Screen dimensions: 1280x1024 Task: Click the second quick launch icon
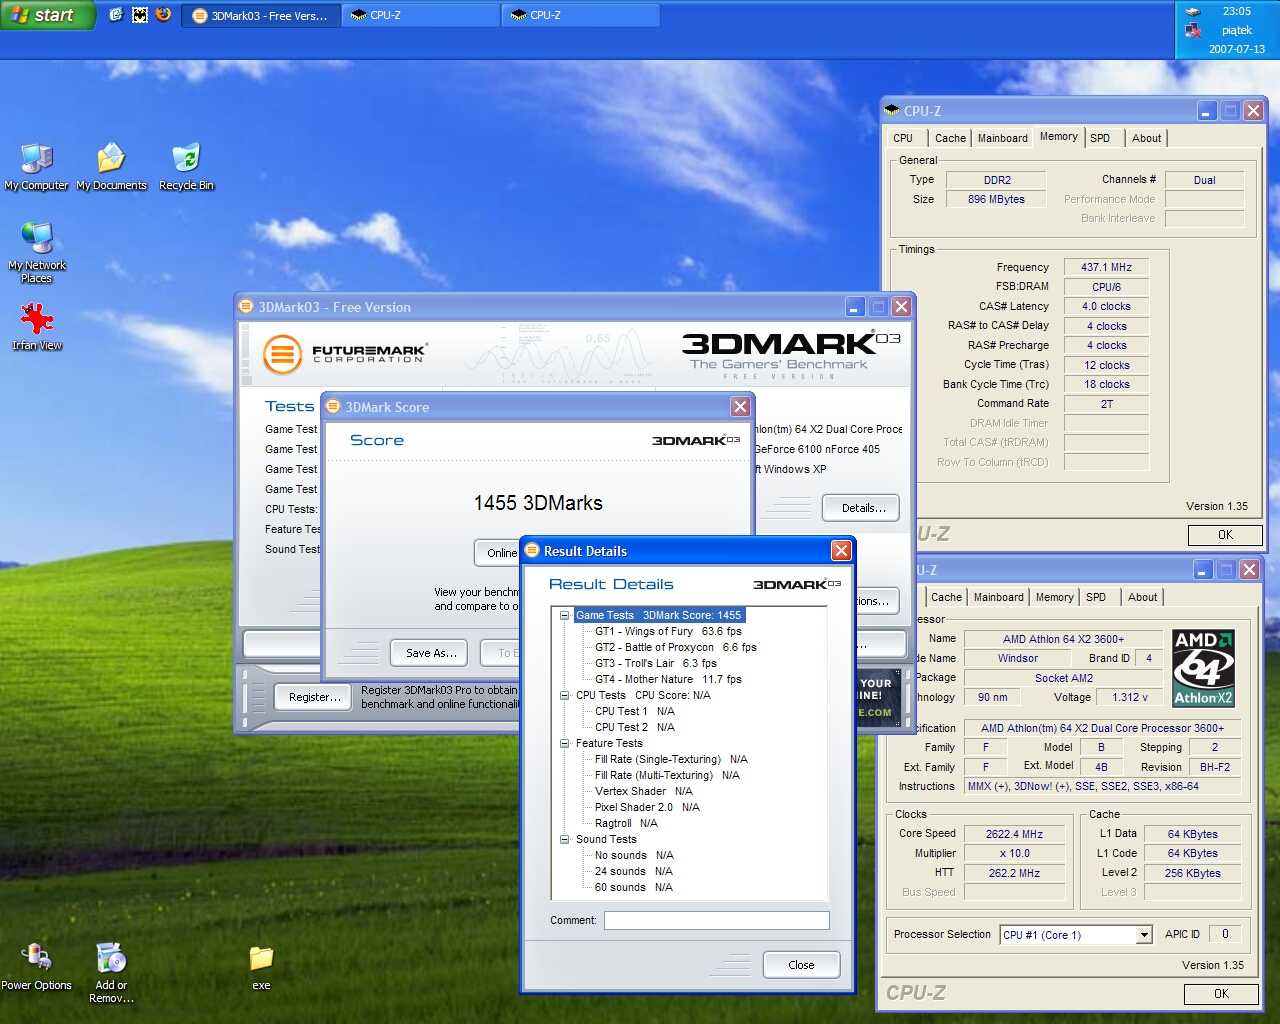[x=139, y=15]
